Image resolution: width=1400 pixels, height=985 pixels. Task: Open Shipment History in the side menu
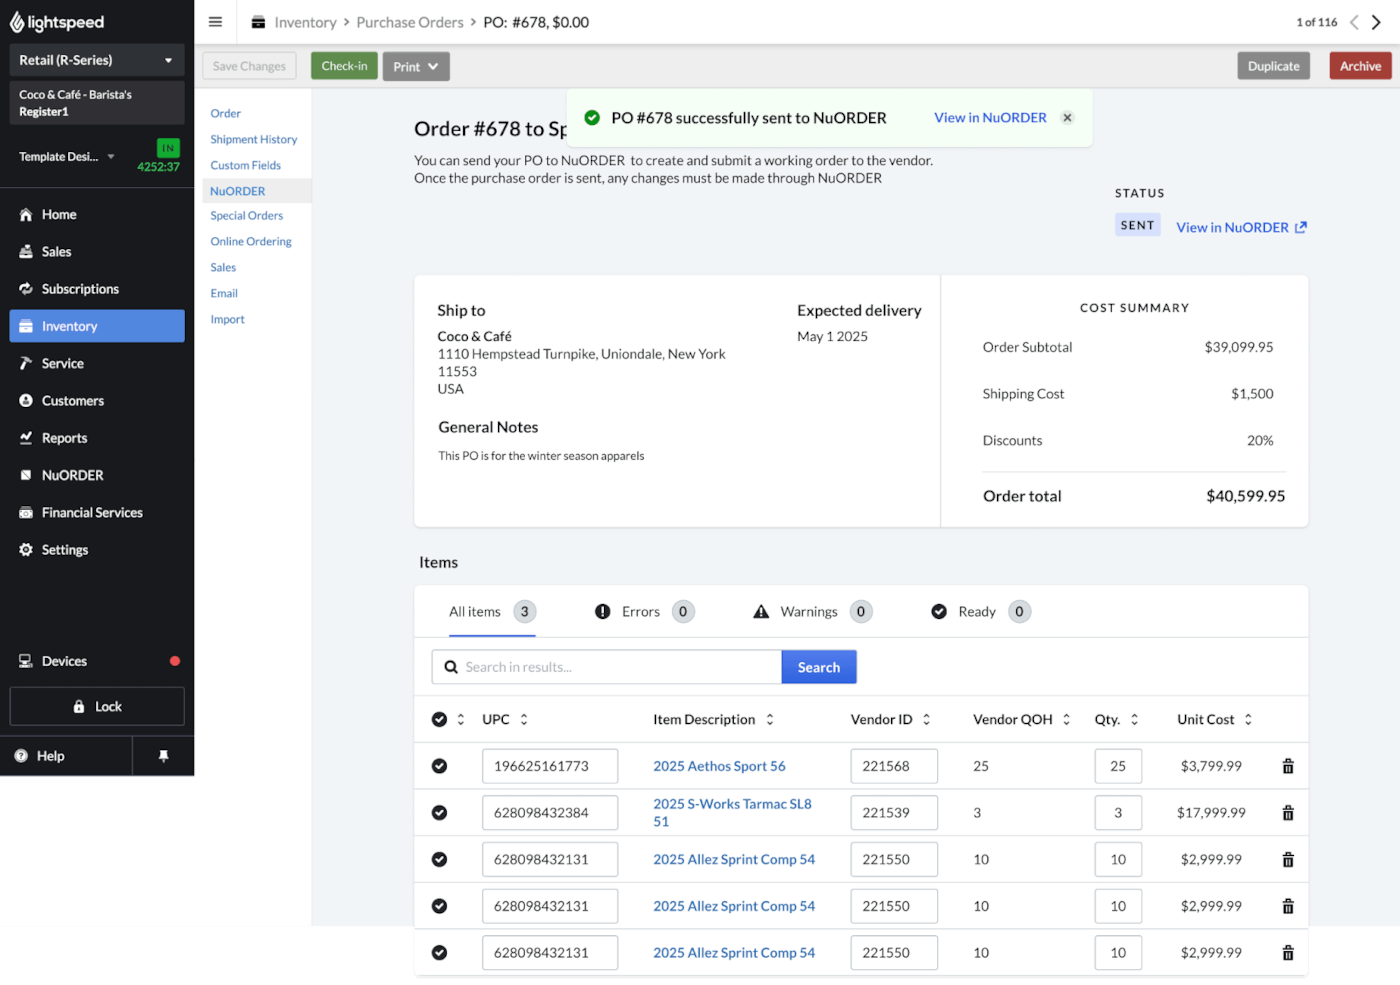coord(254,139)
